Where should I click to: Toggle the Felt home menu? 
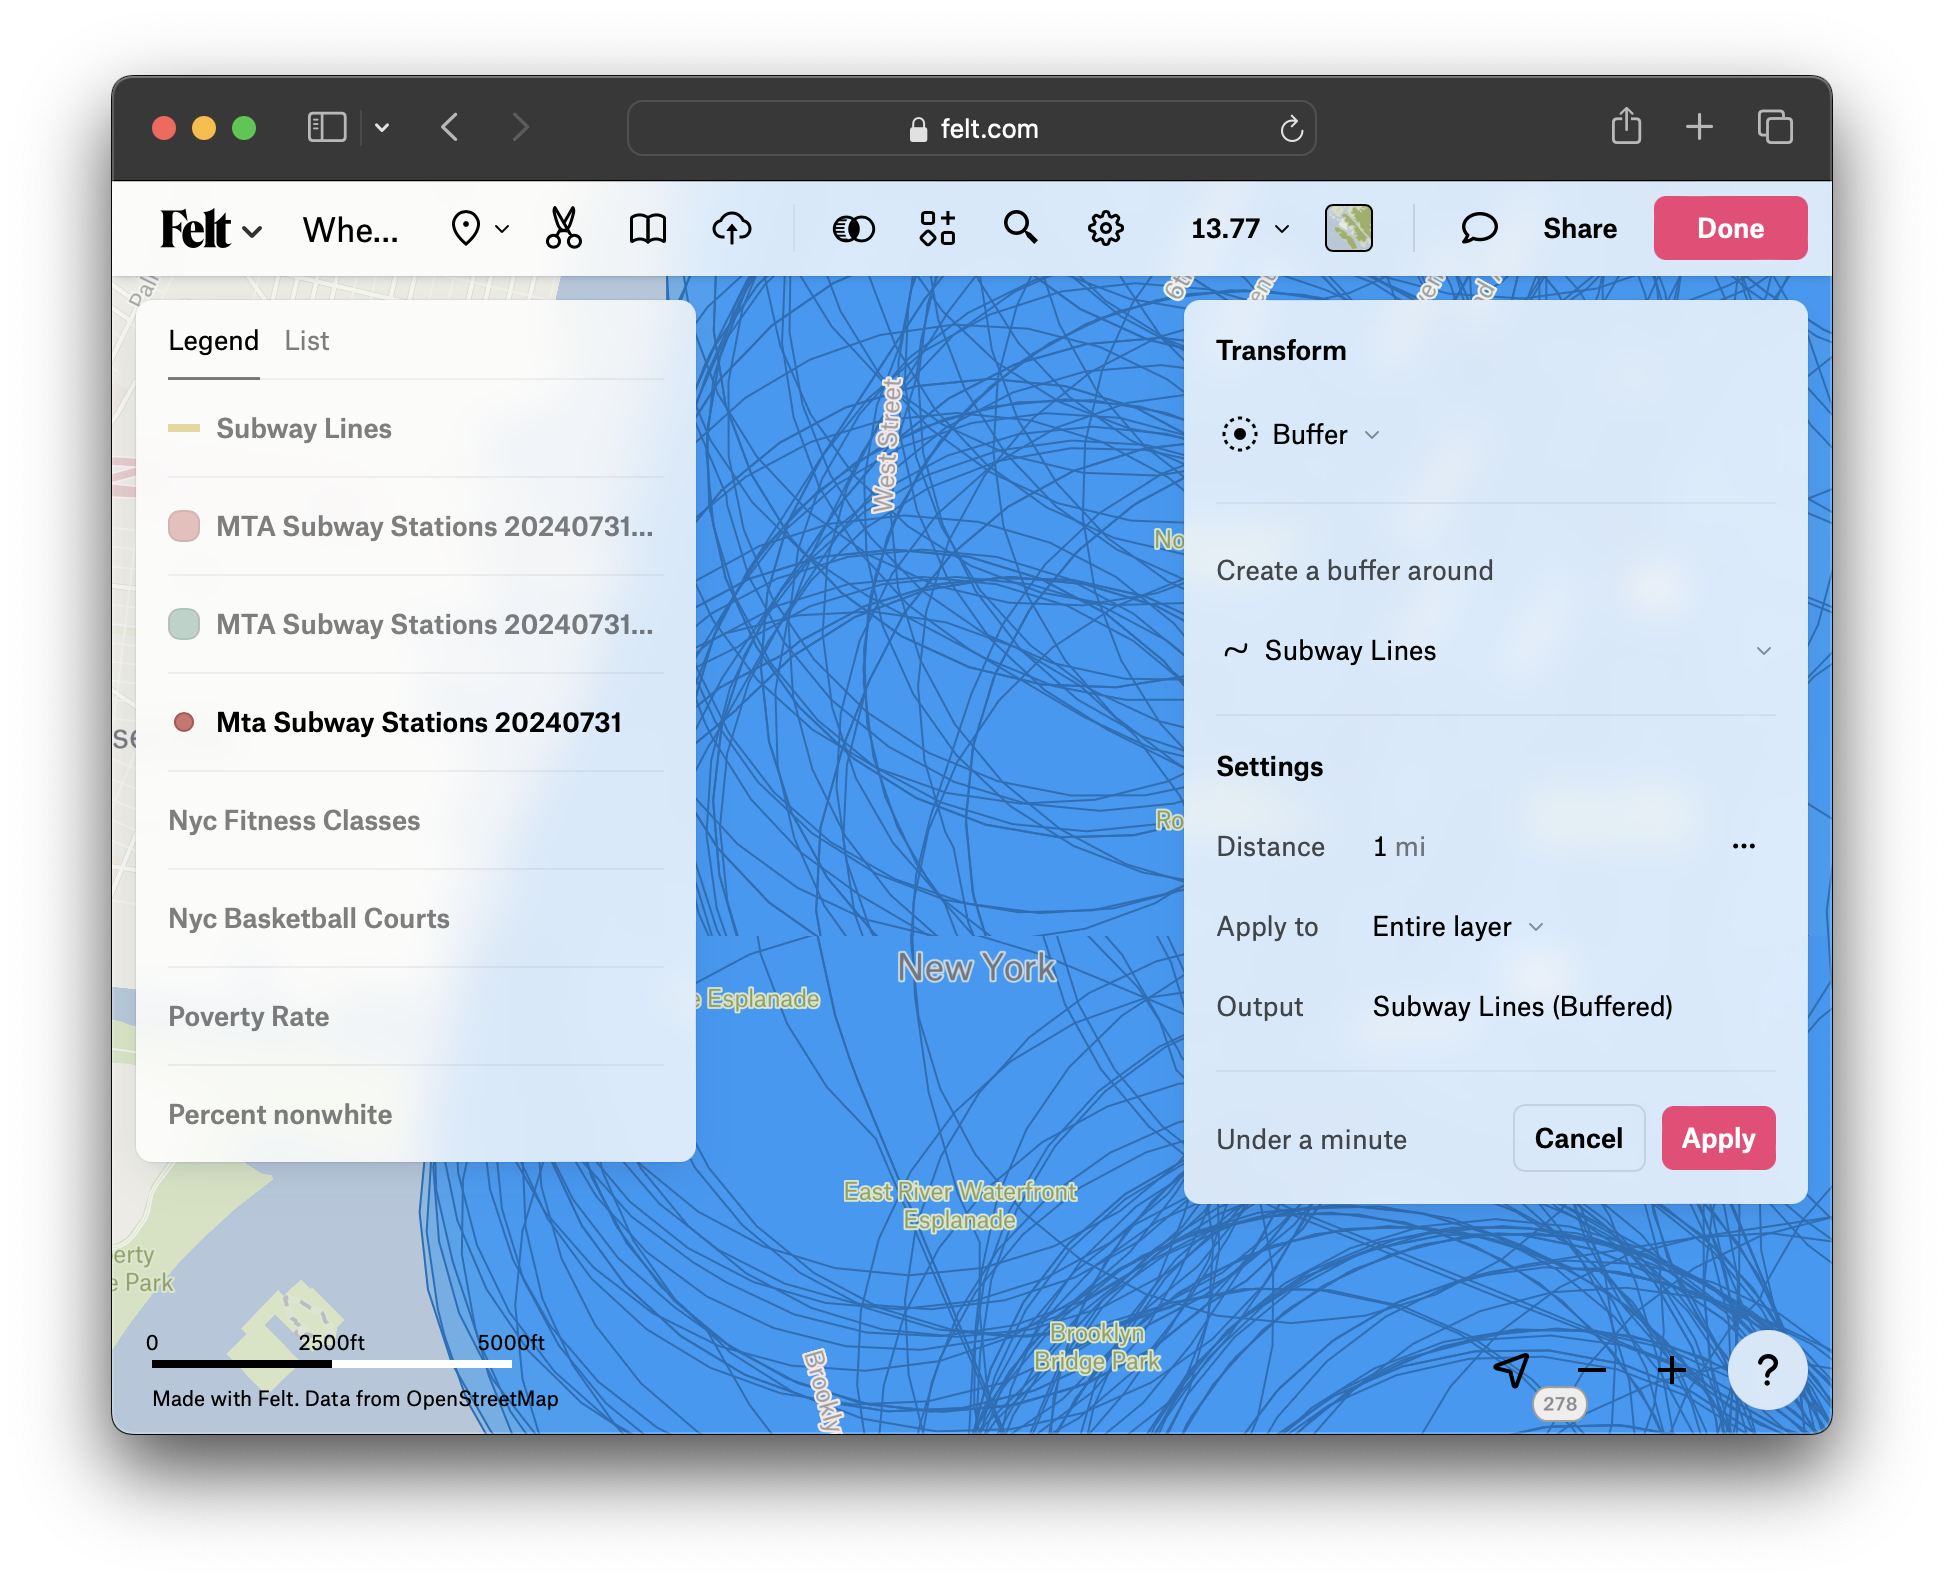tap(208, 228)
